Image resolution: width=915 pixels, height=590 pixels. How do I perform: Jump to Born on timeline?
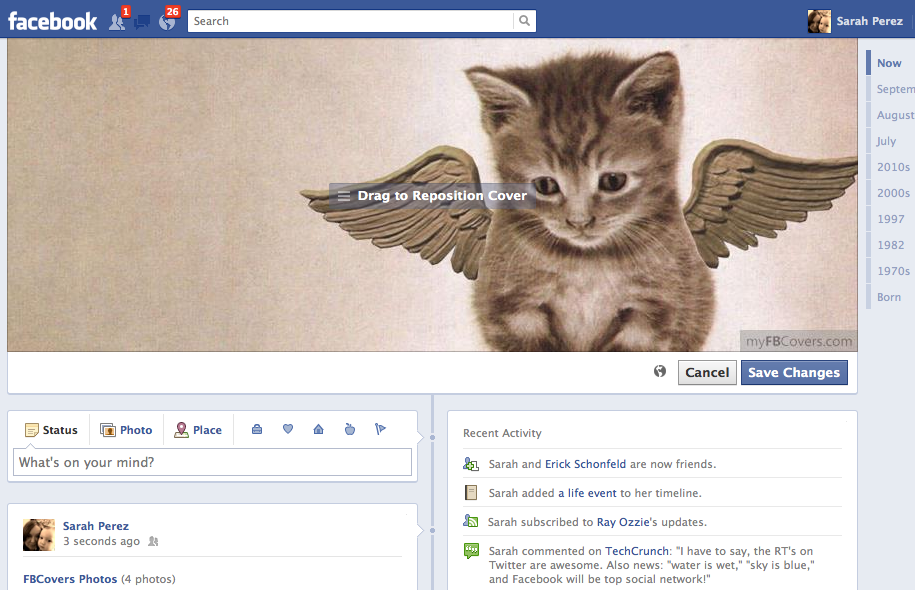[x=889, y=297]
